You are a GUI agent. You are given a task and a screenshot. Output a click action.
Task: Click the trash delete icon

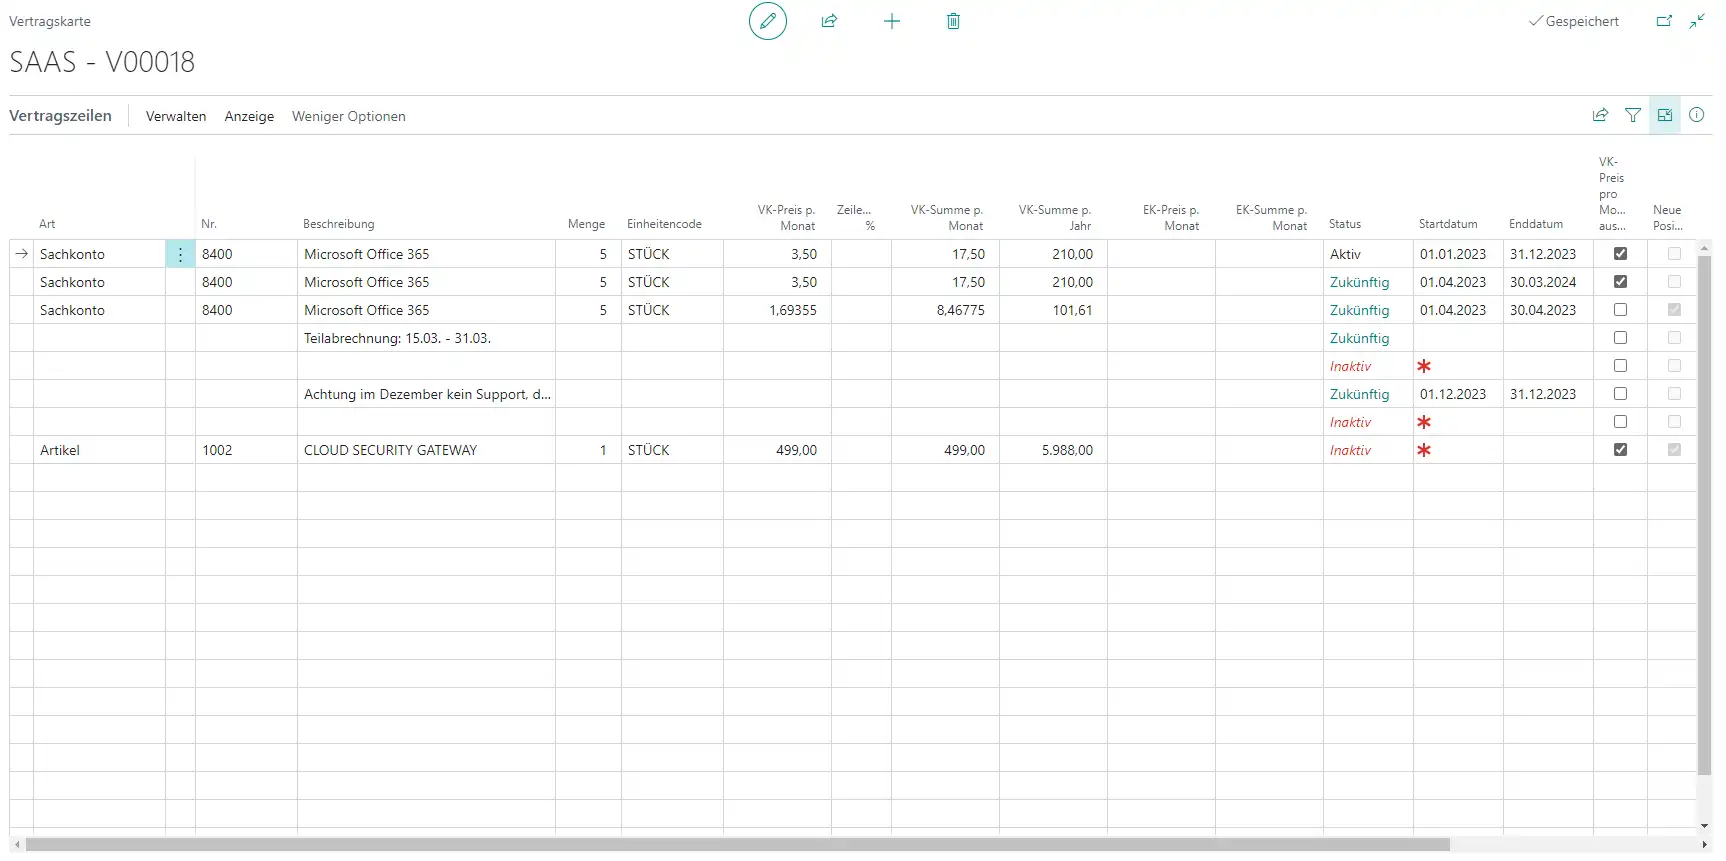pos(953,21)
